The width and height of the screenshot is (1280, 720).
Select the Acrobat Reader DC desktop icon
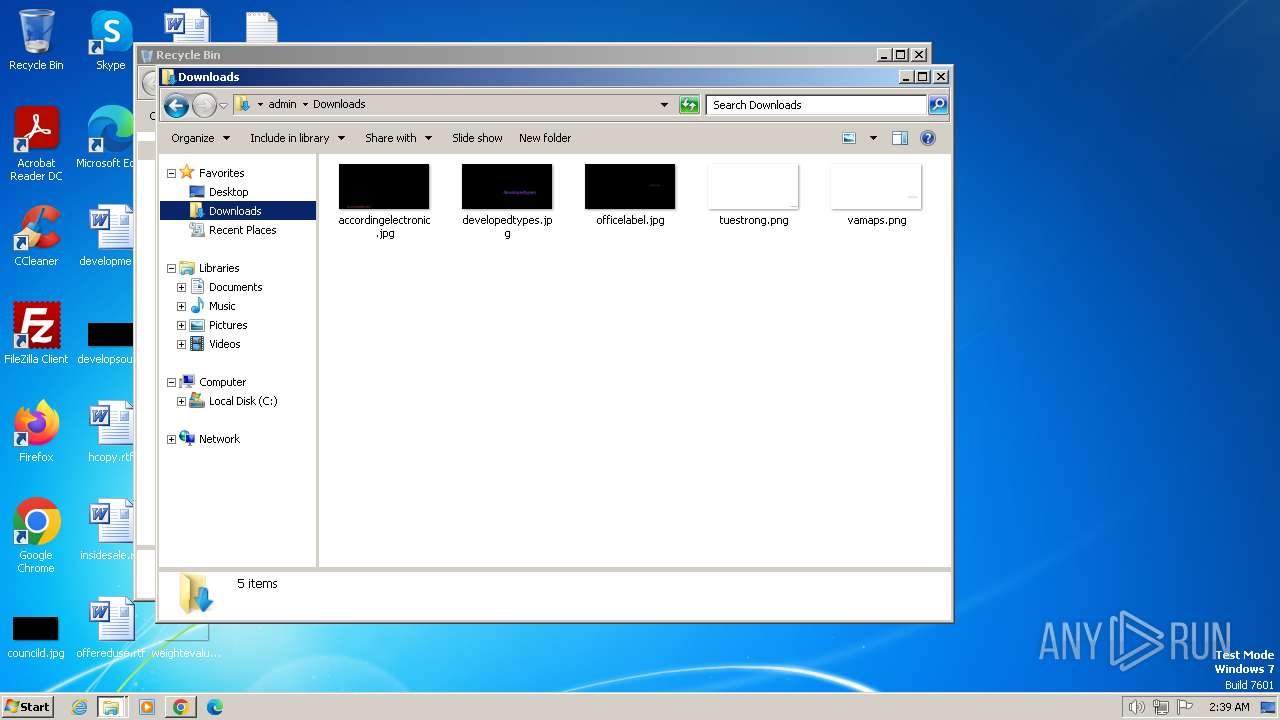coord(36,143)
